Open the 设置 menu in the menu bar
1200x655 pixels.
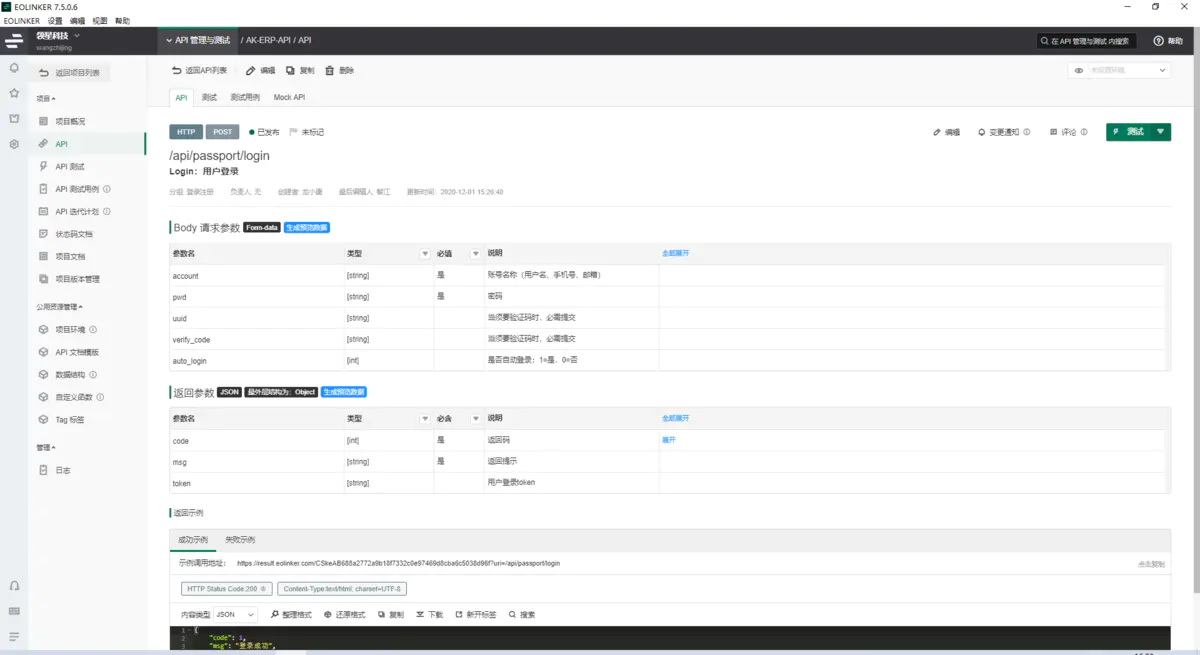coord(55,21)
